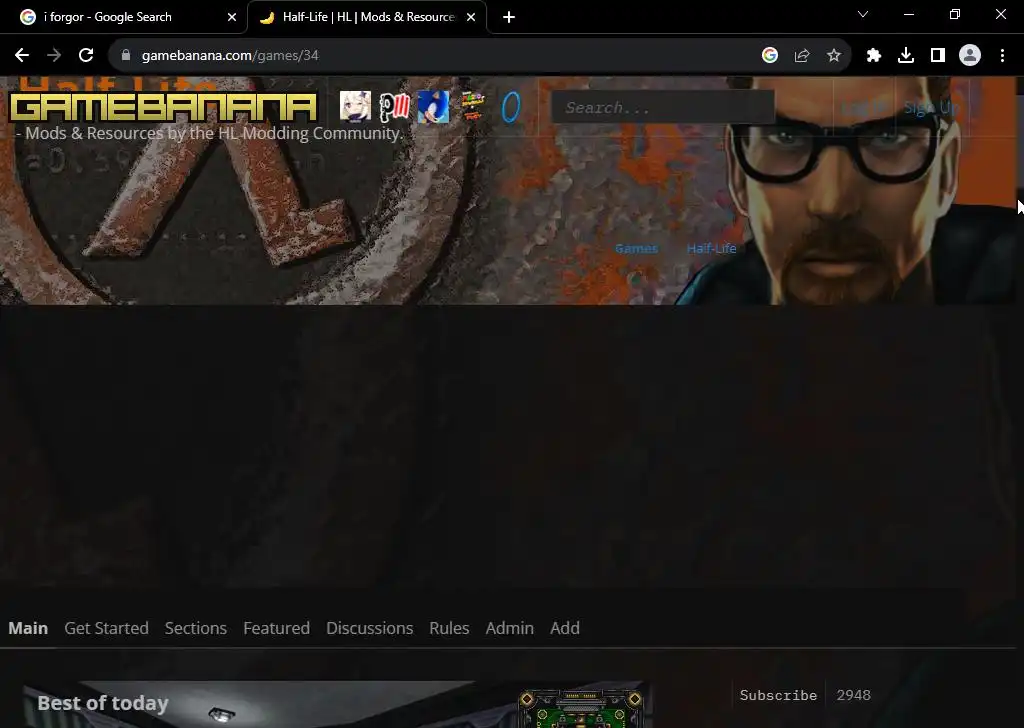This screenshot has height=728, width=1024.
Task: Click the Subscribe button
Action: 778,695
